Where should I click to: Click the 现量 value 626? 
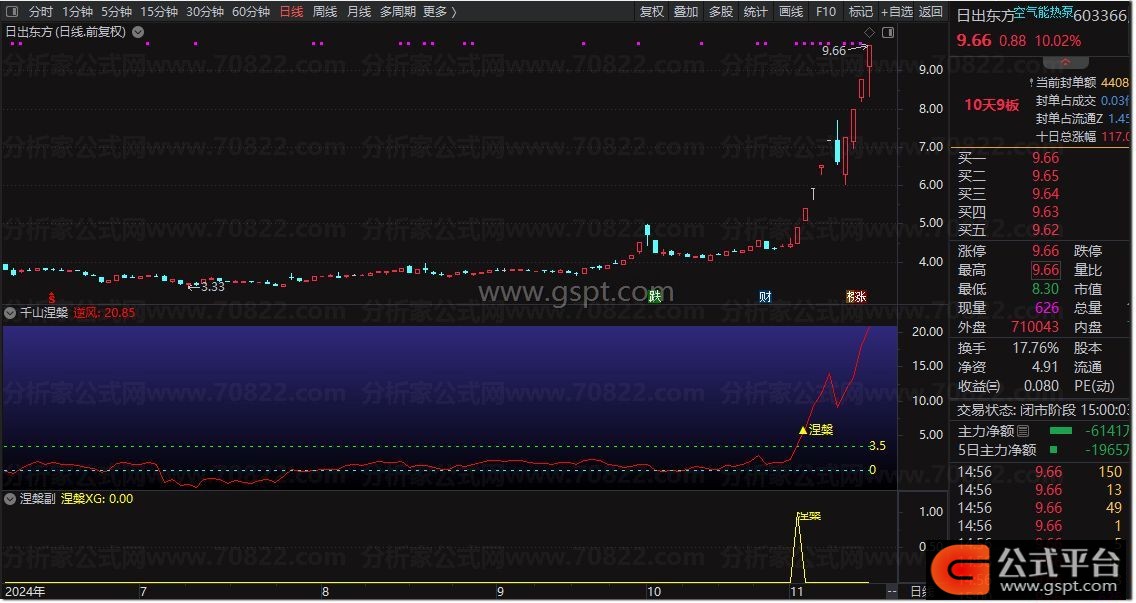(x=1047, y=307)
